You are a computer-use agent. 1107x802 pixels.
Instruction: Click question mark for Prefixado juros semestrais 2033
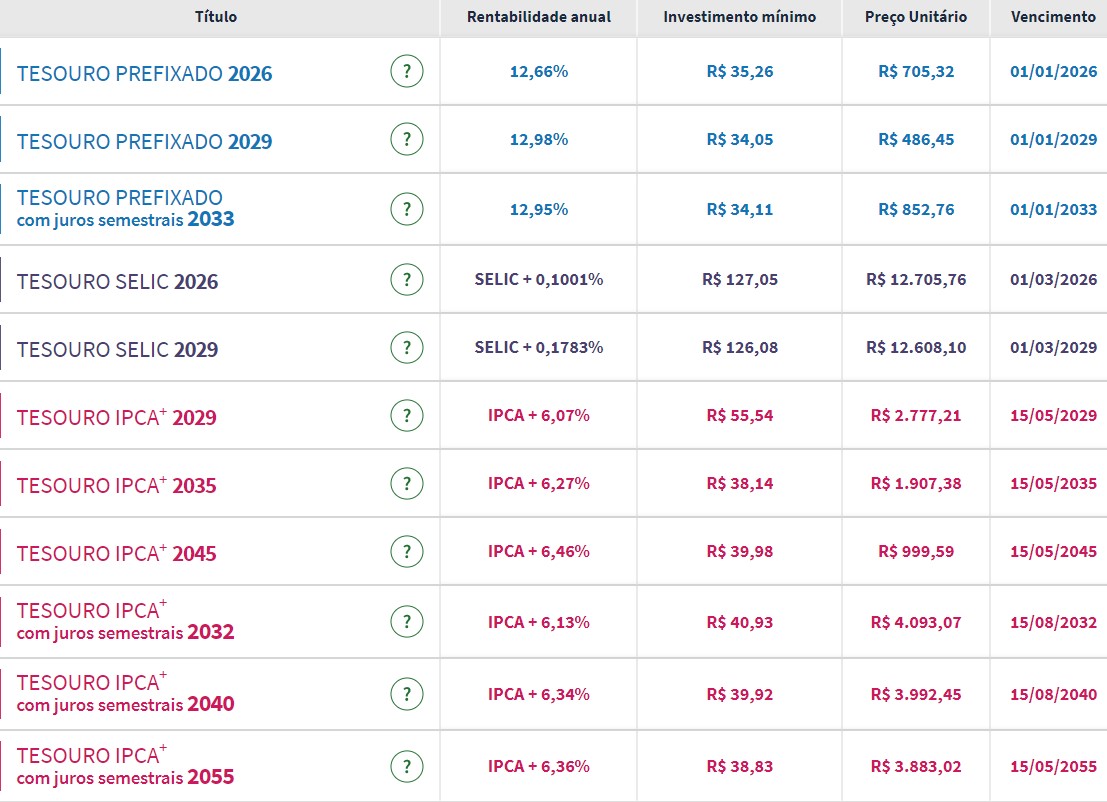[406, 209]
